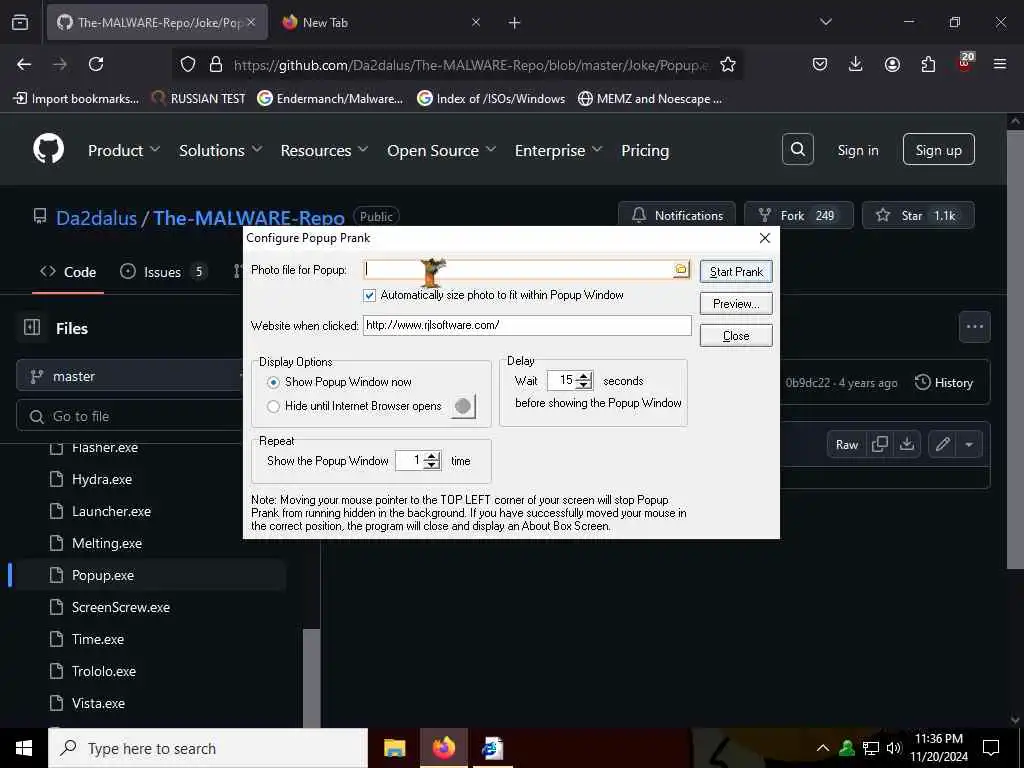Click the Website when clicked field
Screen dimensions: 1024x768
coord(527,325)
